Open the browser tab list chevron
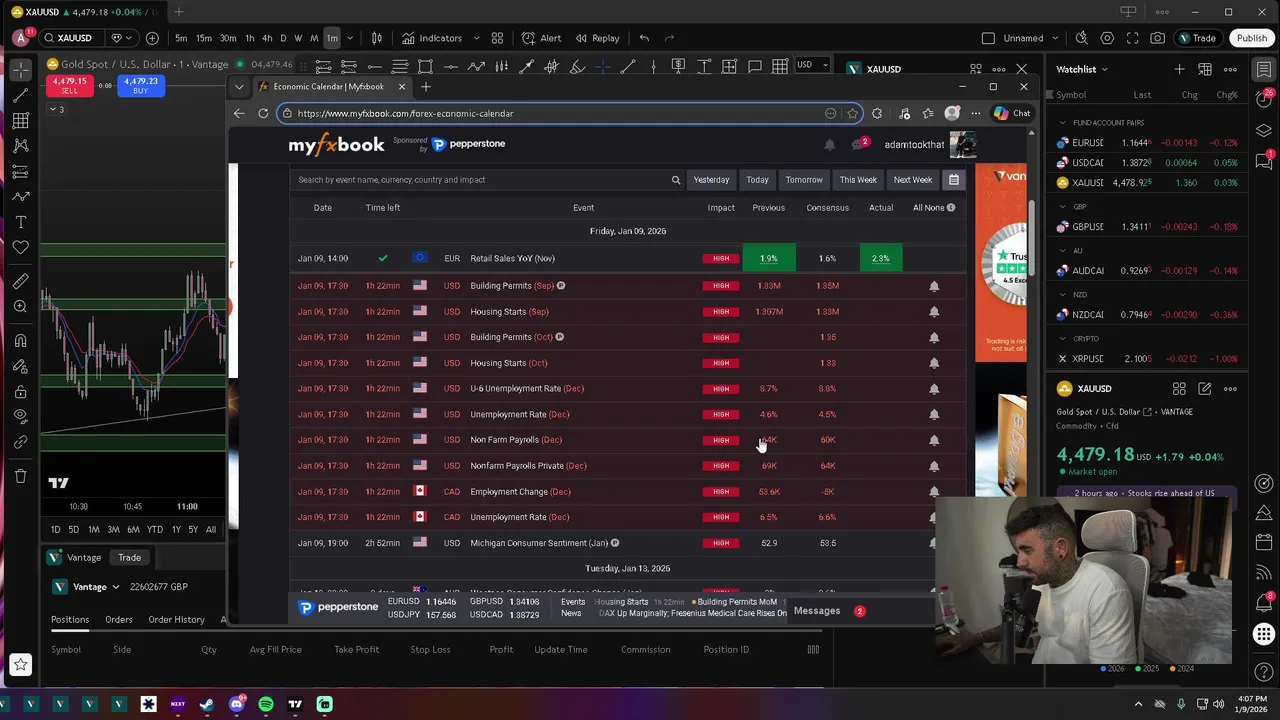Viewport: 1280px width, 720px height. click(239, 87)
